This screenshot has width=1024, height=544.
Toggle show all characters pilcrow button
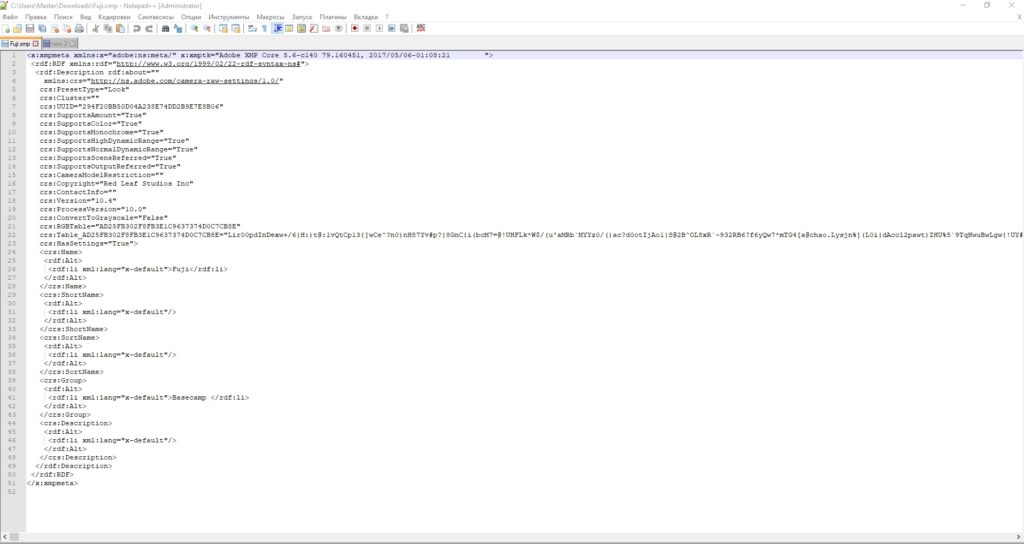tap(265, 28)
